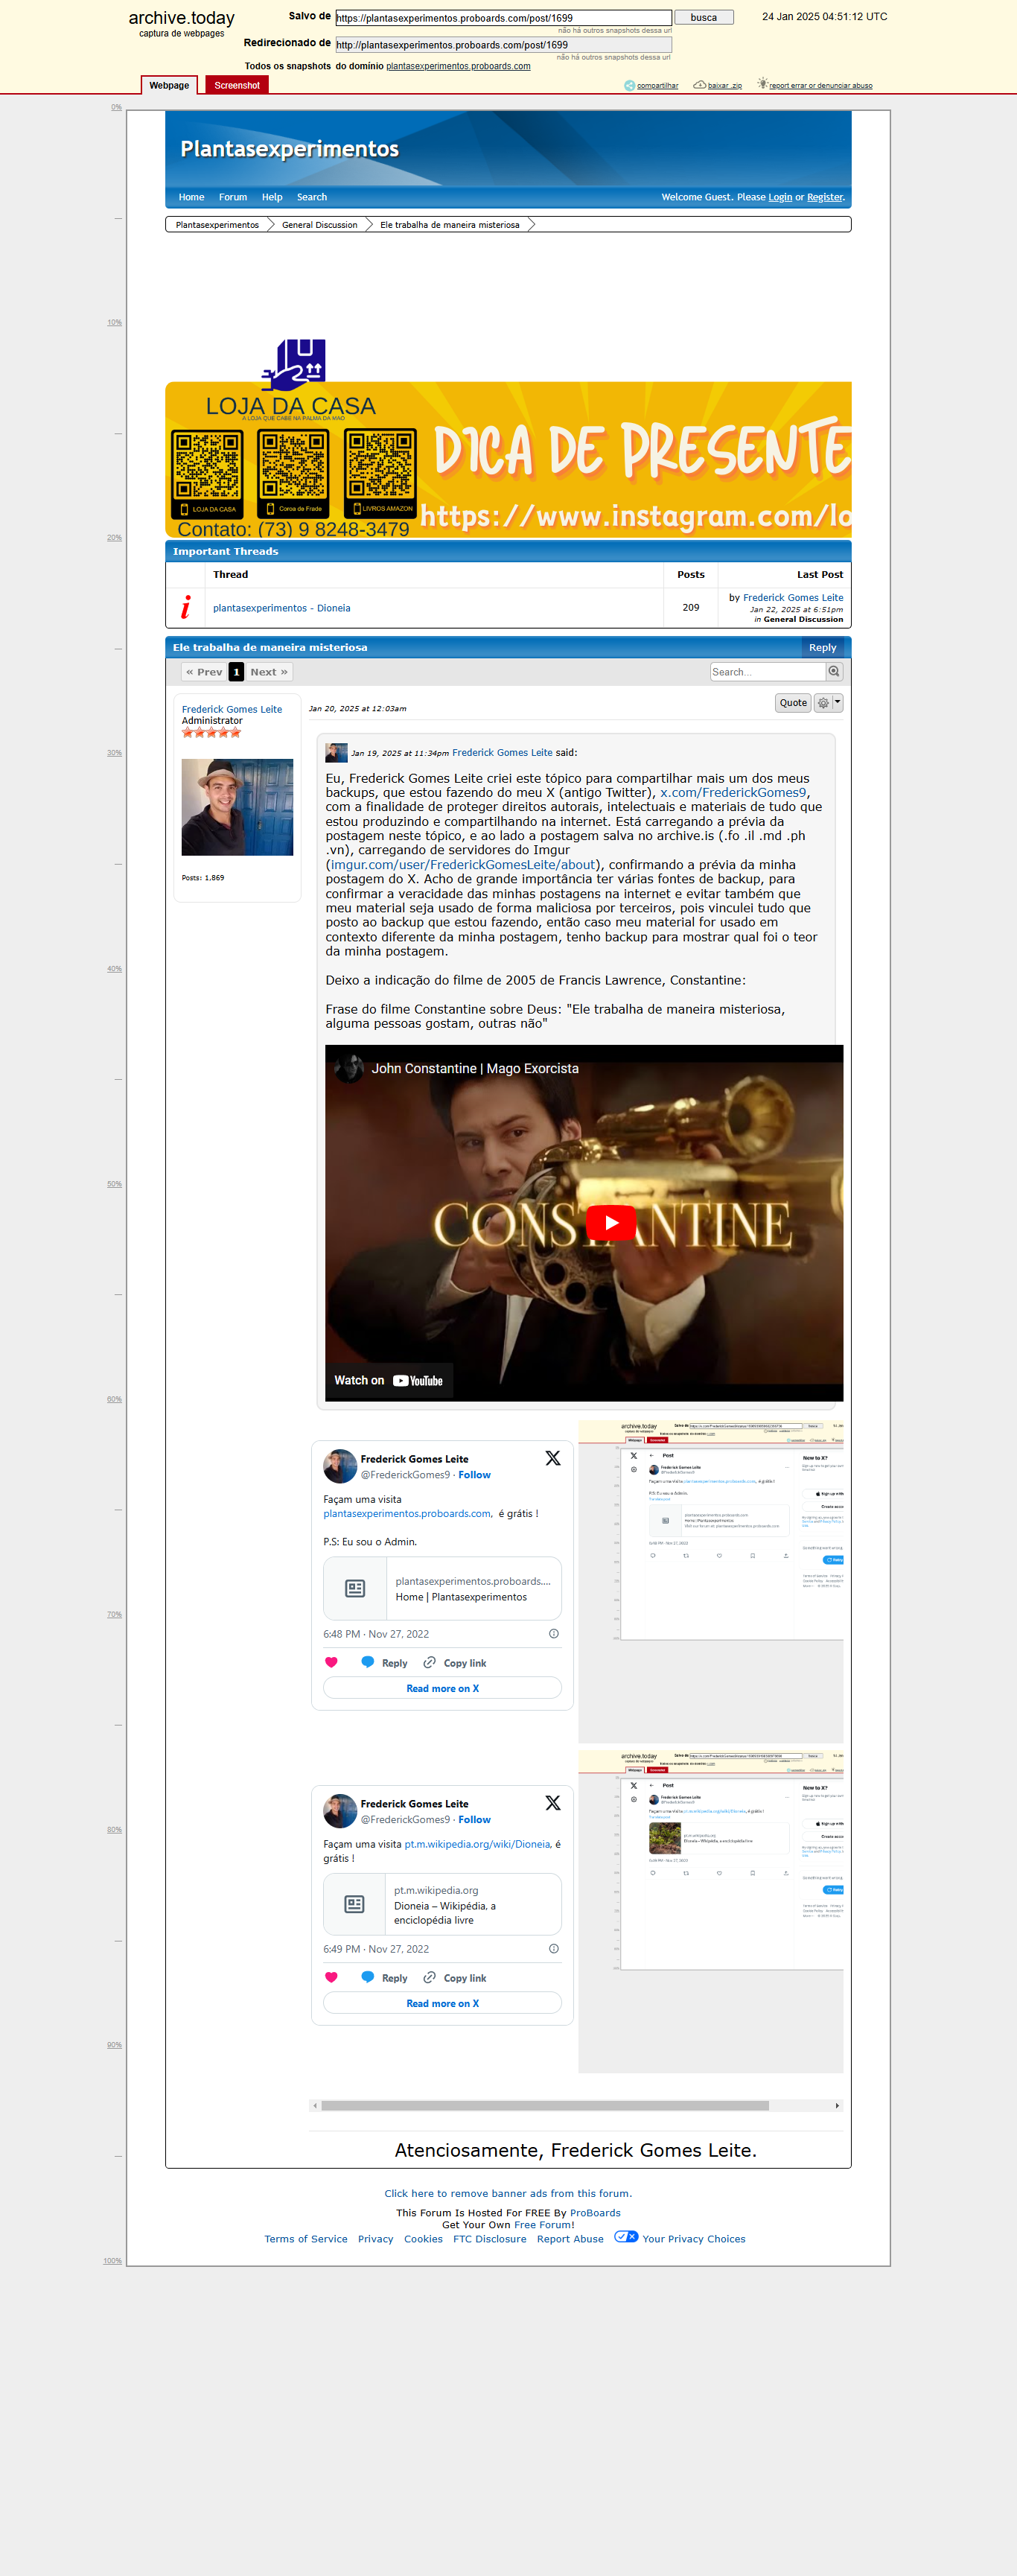Click imgur.com/user/FrederickGomesLeite/about link
Viewport: 1017px width, 2576px height.
pos(463,864)
